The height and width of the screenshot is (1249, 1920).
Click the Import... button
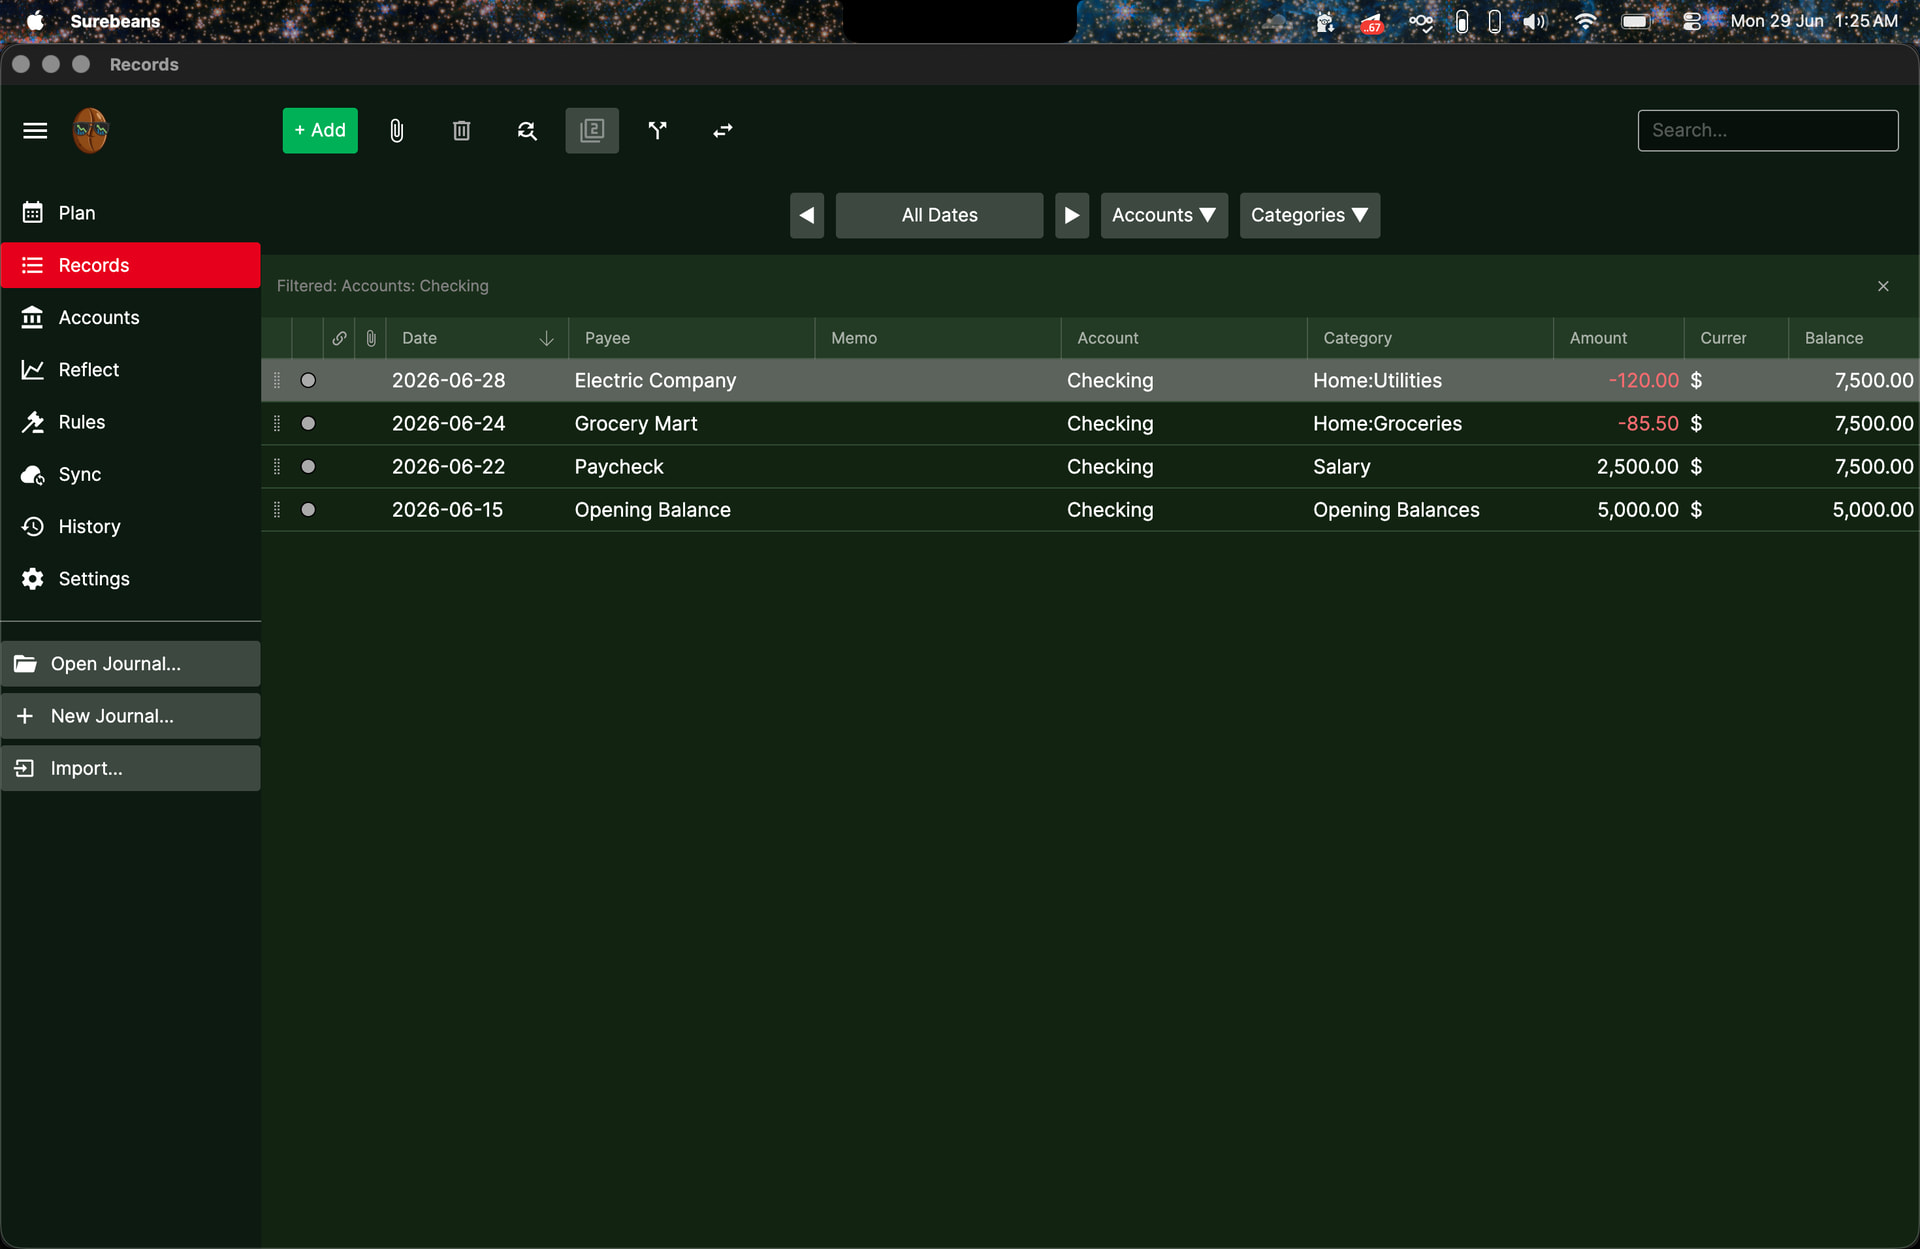[130, 768]
